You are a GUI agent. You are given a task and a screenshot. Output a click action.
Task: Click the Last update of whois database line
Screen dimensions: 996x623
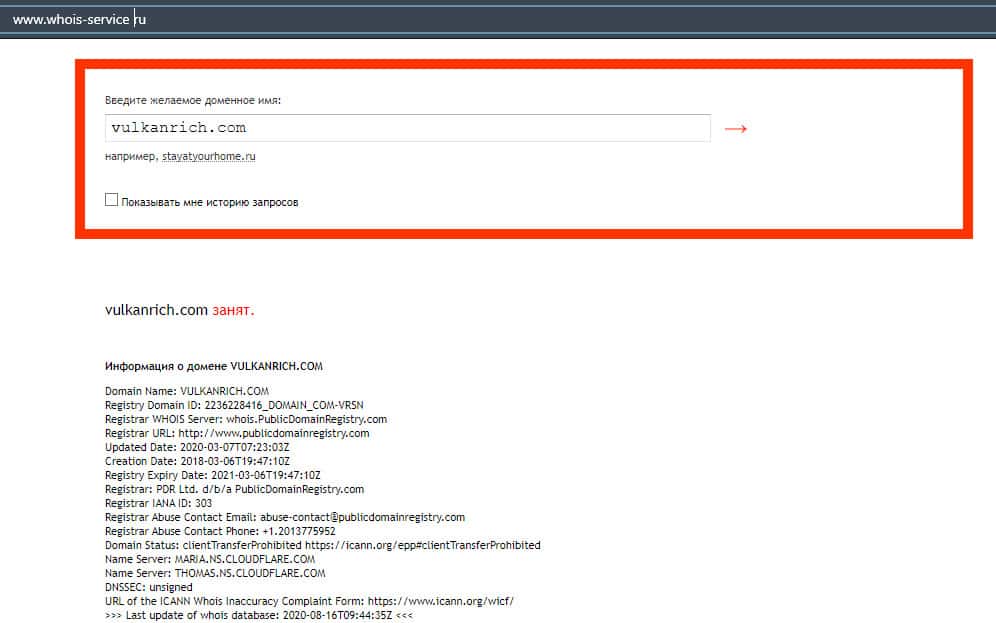coord(259,615)
